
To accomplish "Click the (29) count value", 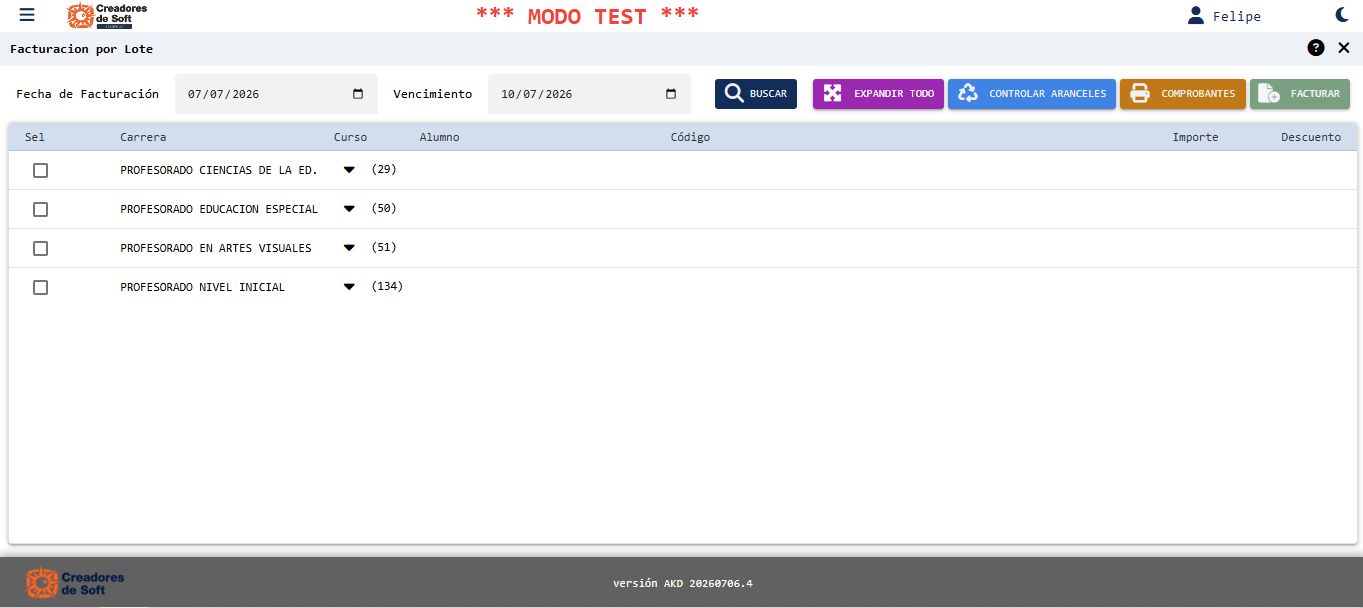I will click(x=384, y=169).
